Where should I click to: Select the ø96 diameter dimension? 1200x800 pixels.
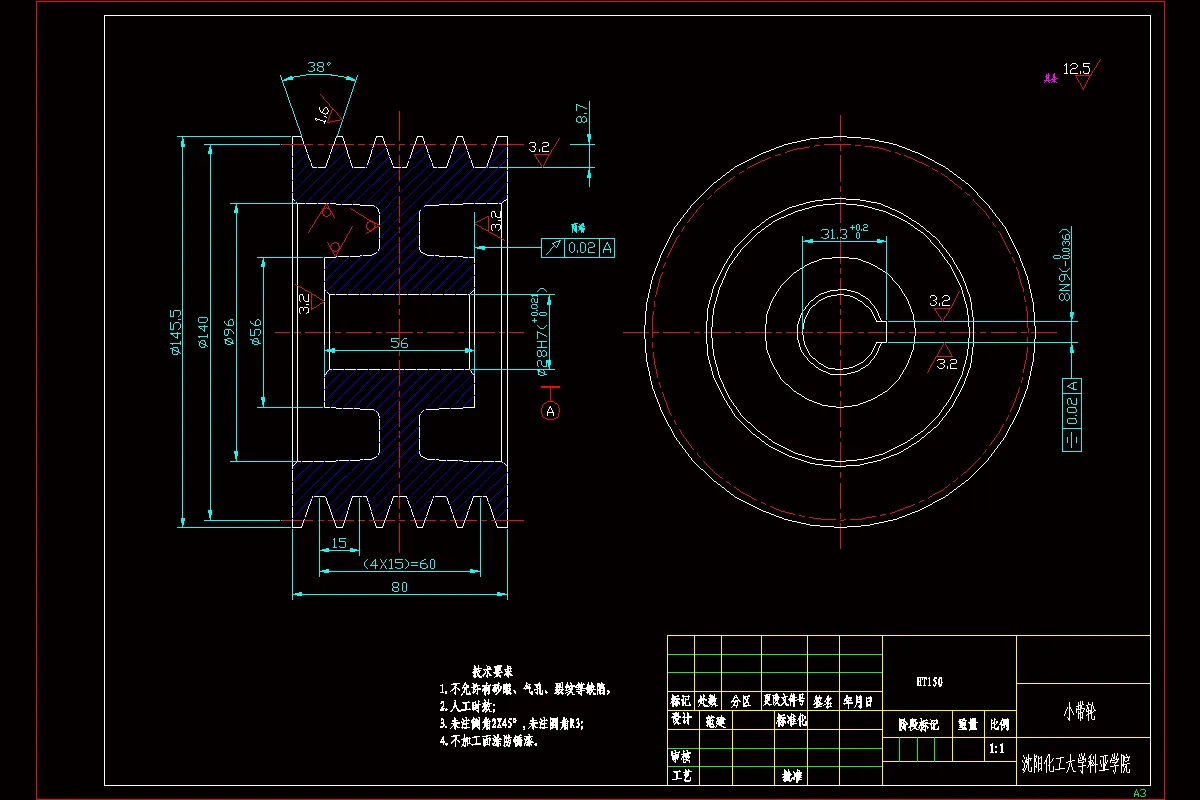point(229,332)
